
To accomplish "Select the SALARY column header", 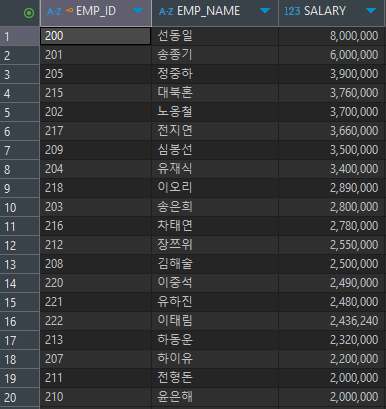I will coord(331,13).
